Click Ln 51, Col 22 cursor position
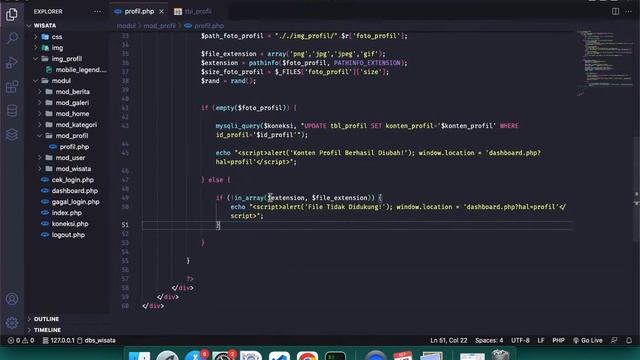 449,340
